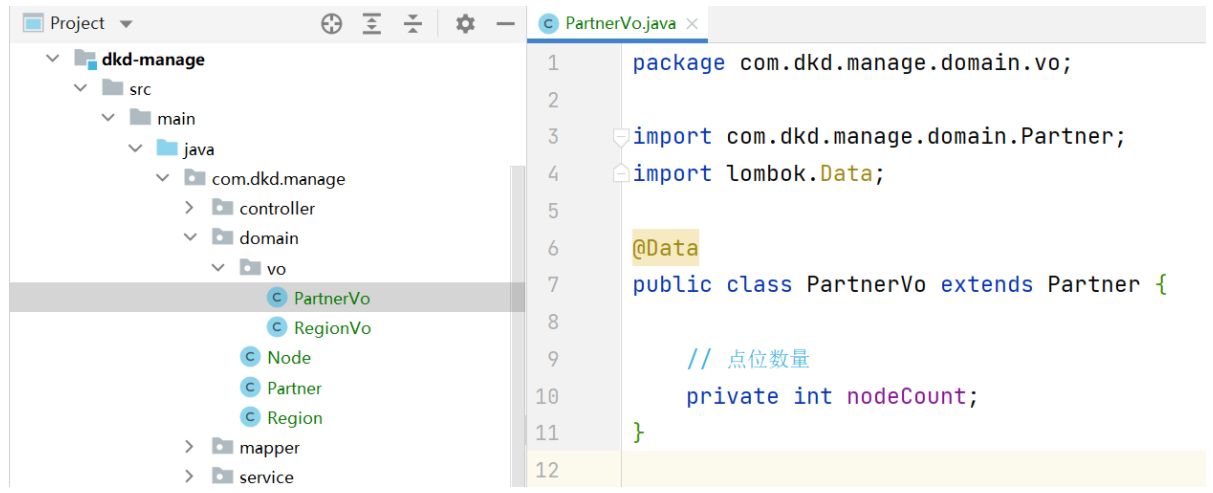Viewport: 1213px width, 493px height.
Task: Click the package declaration on line 1
Action: click(x=852, y=63)
